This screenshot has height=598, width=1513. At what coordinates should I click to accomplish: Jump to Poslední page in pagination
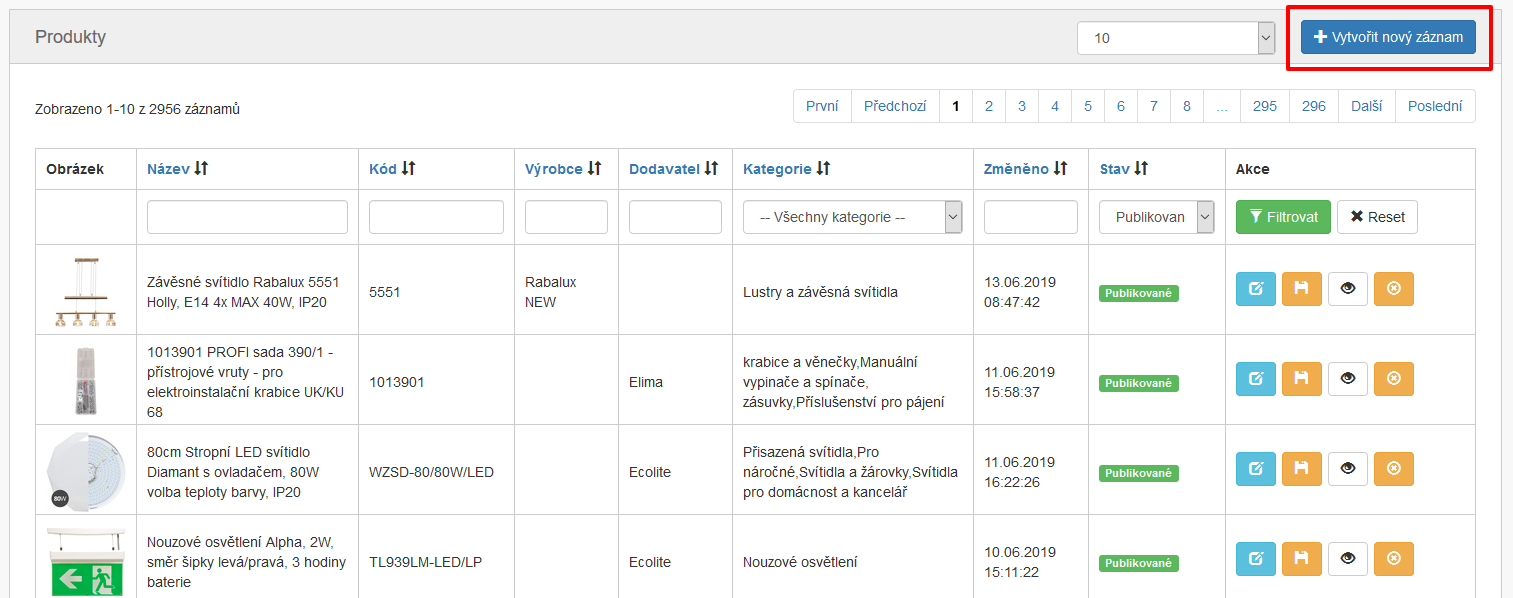[1434, 106]
